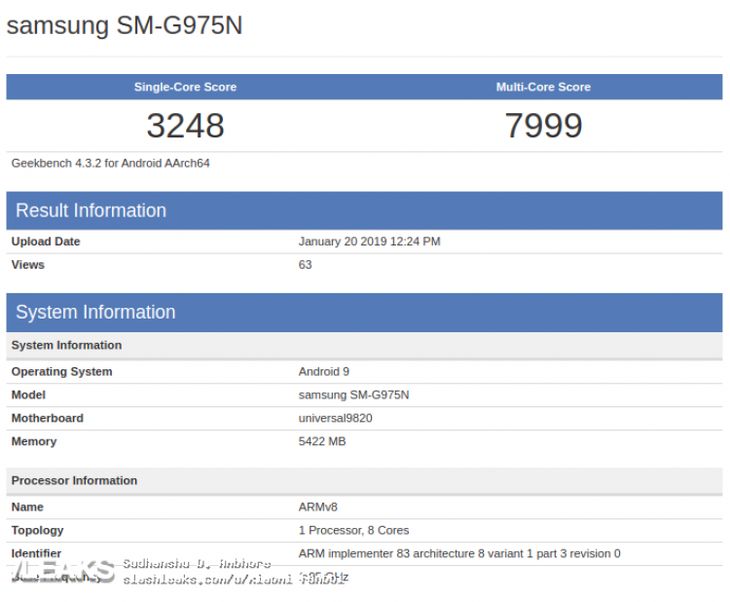Click the Multi-Core Score header
Image resolution: width=730 pixels, height=602 pixels.
(x=543, y=87)
